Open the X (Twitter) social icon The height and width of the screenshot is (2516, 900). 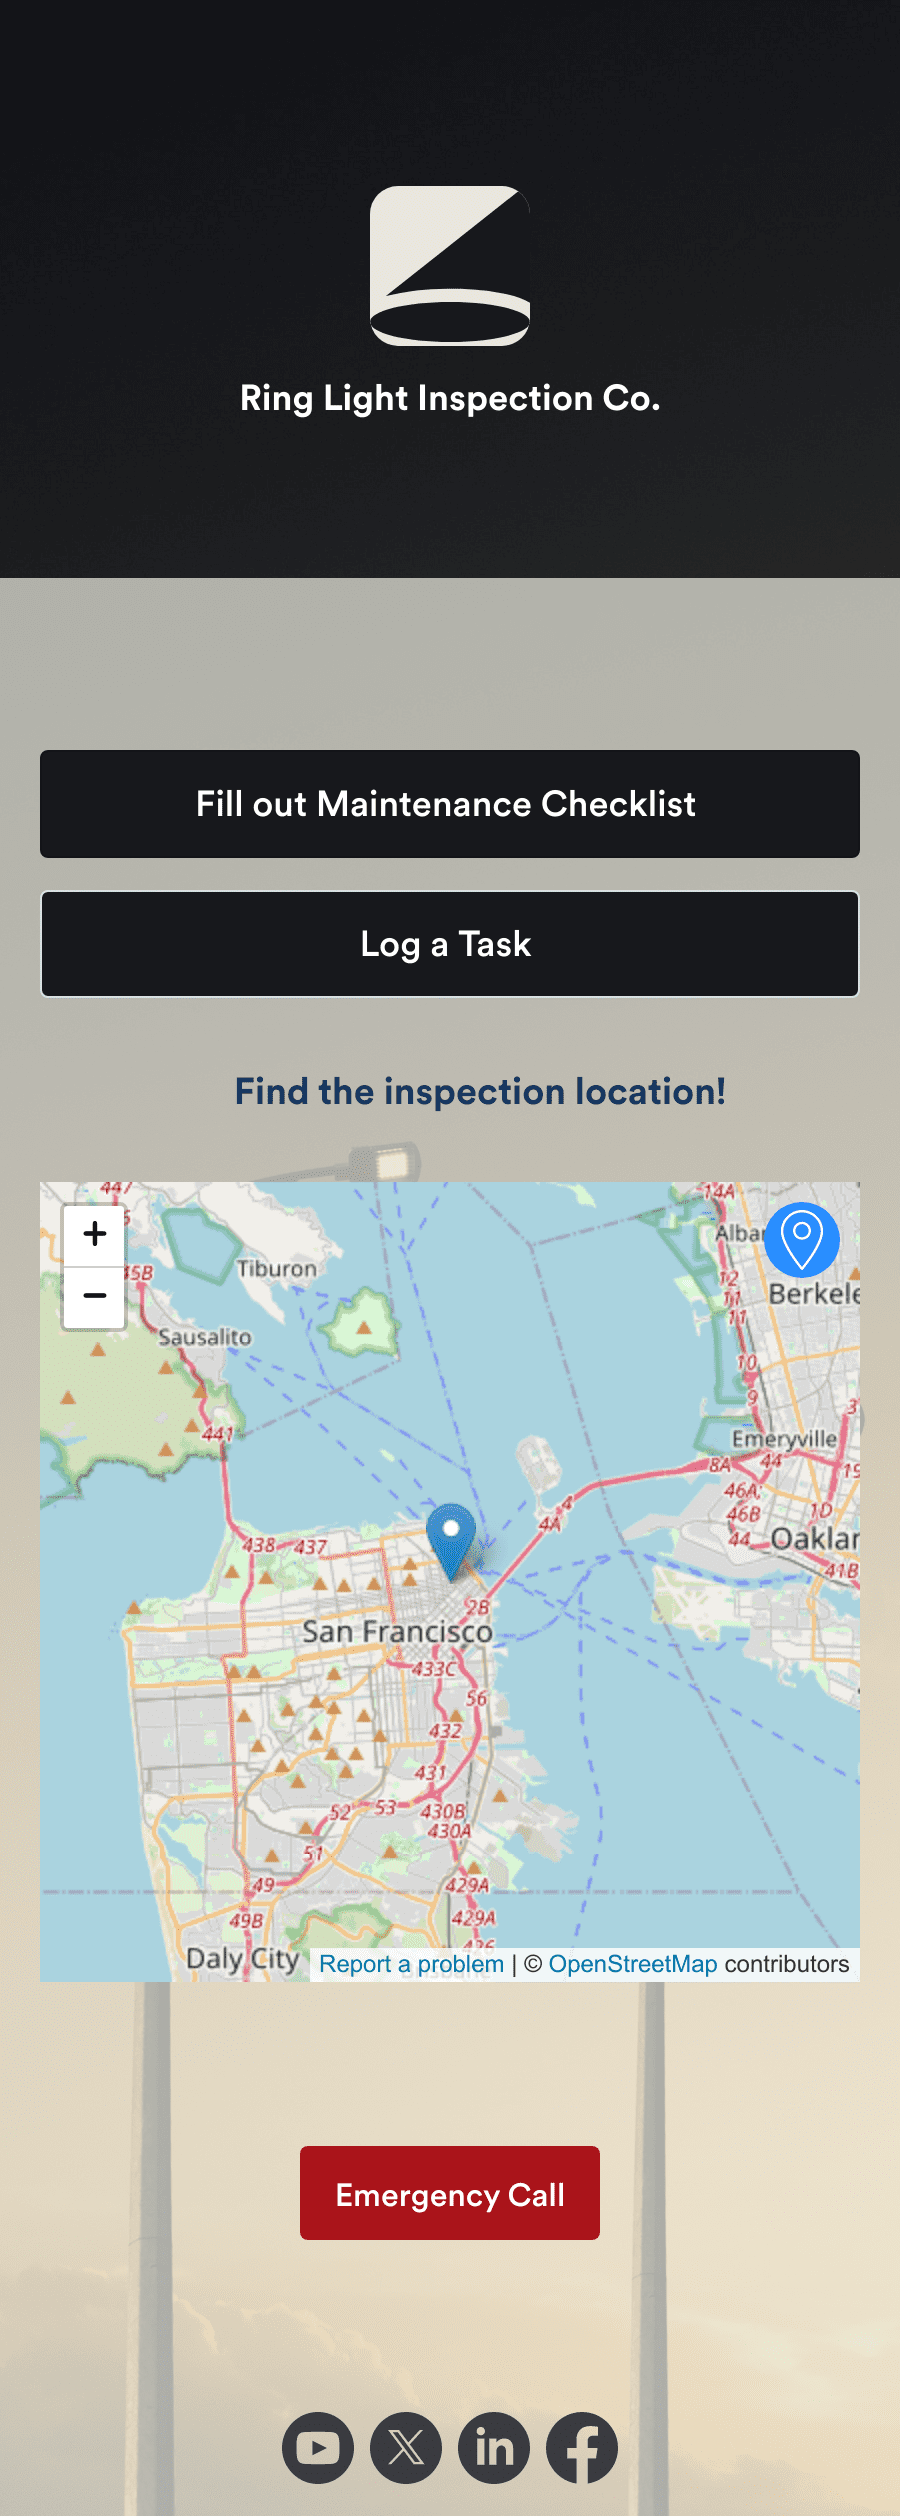pyautogui.click(x=406, y=2448)
